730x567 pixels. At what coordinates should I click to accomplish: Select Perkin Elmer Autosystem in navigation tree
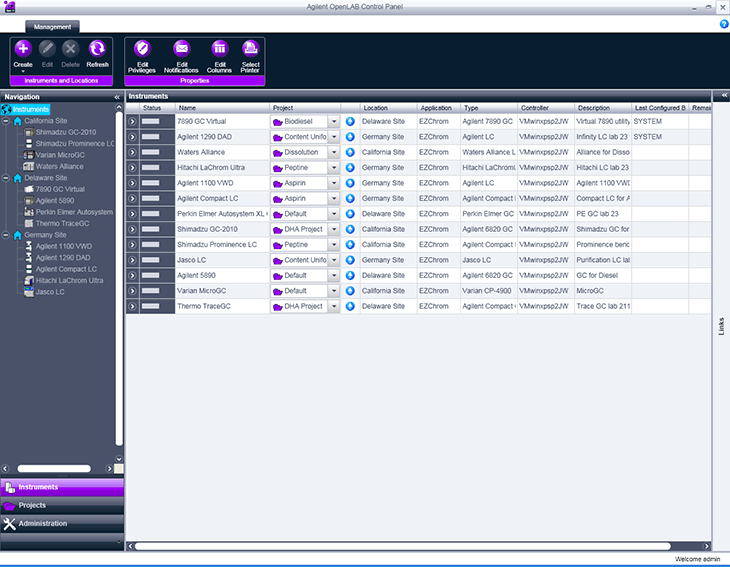pos(74,212)
